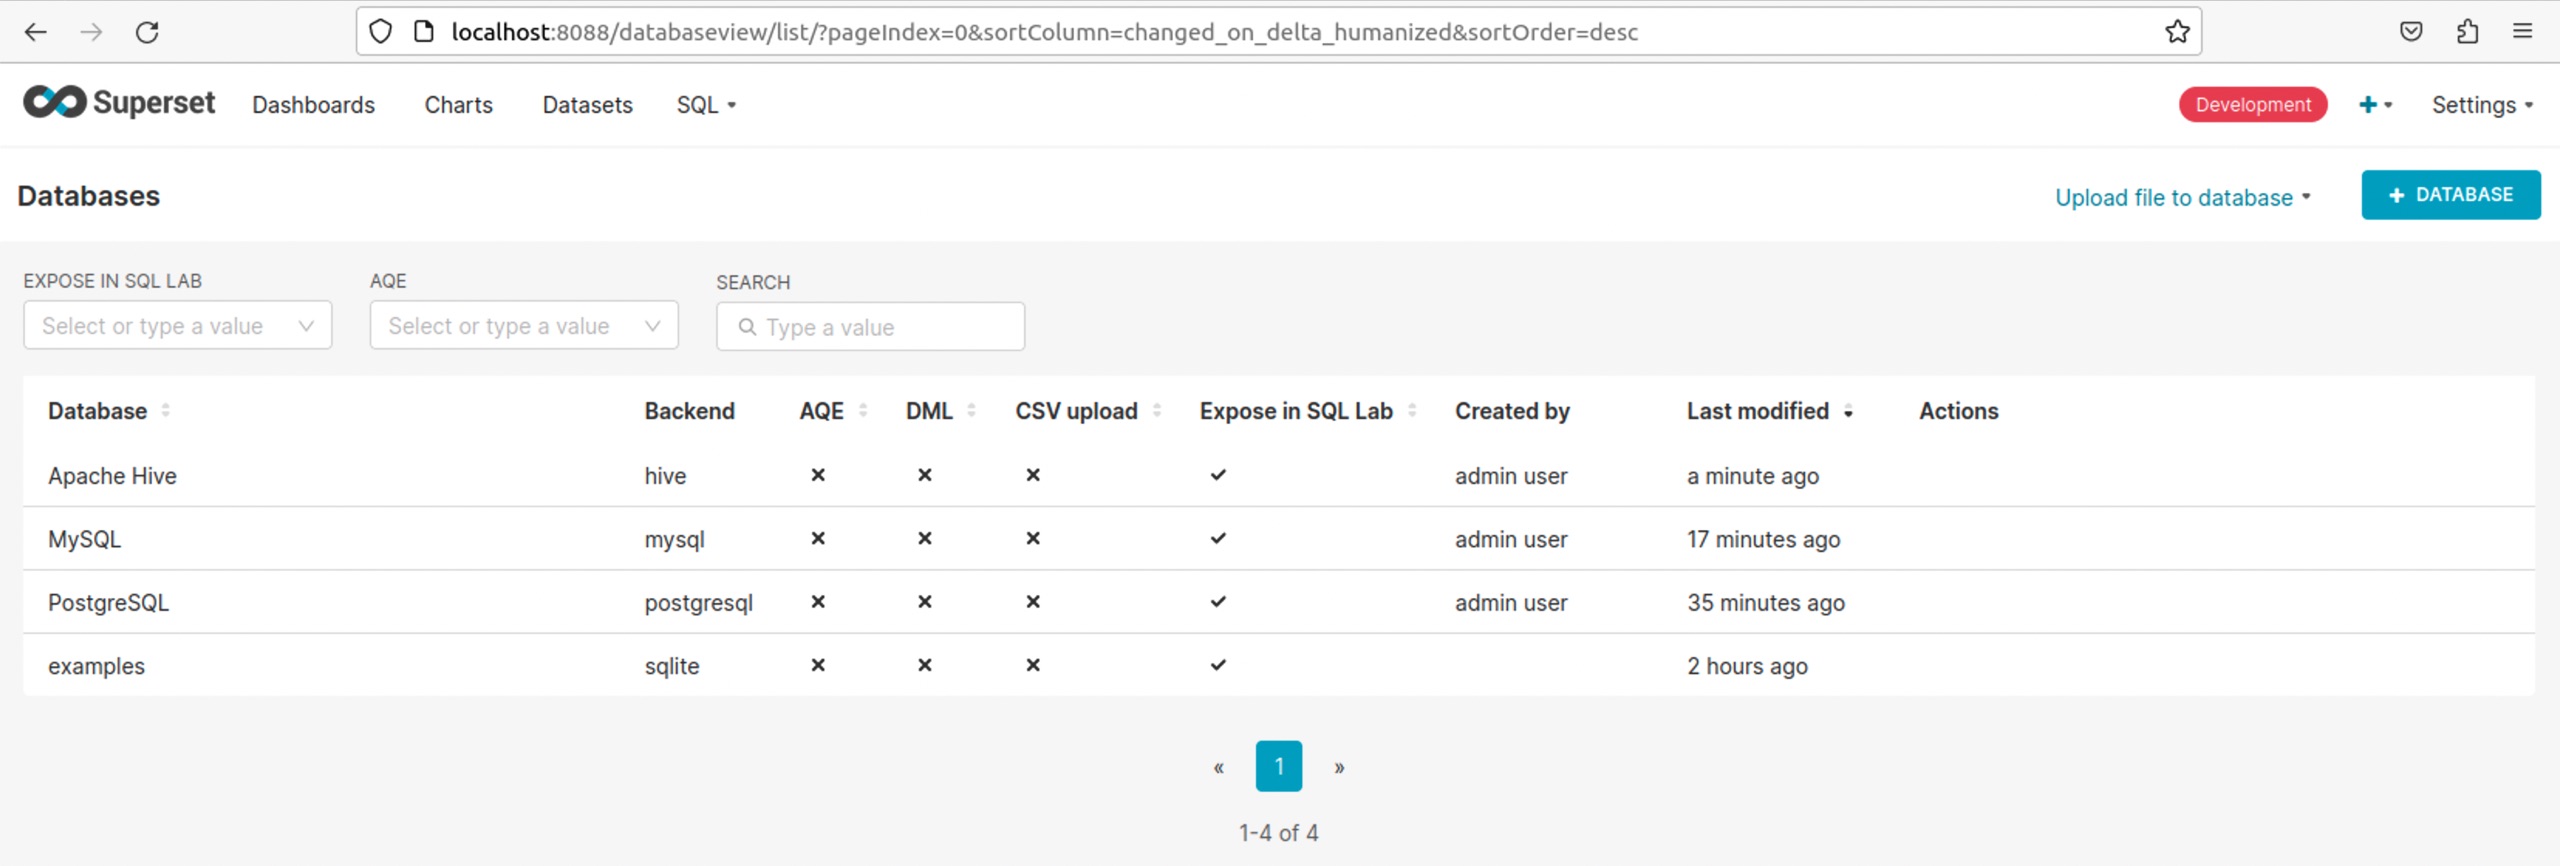Click MySQL DML cross icon
Screen dimensions: 2560x866
pyautogui.click(x=925, y=538)
